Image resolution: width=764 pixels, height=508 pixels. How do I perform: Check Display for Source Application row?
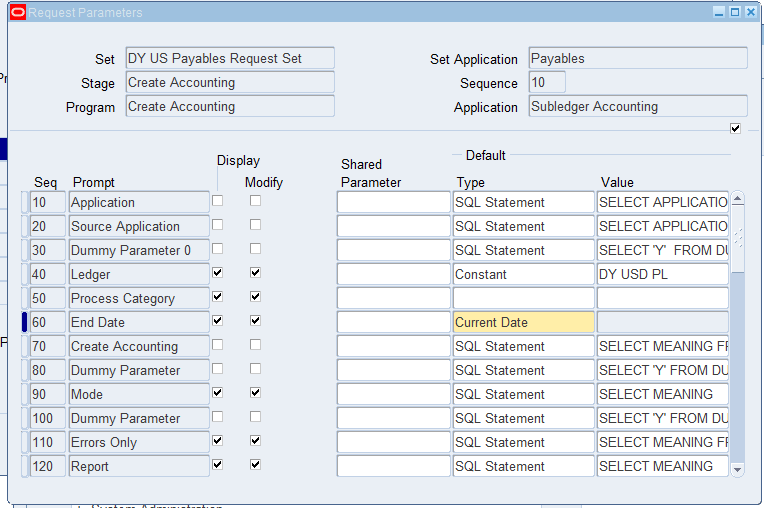click(x=217, y=225)
